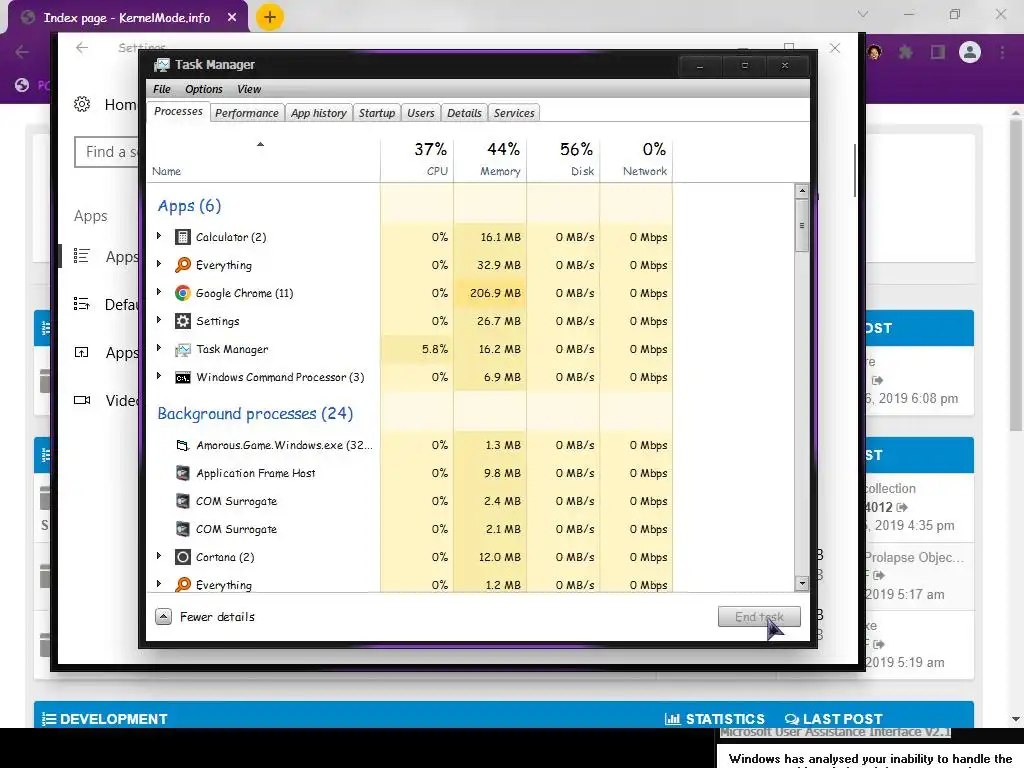The width and height of the screenshot is (1024, 768).
Task: Collapse view using Fewer details arrow button
Action: click(x=163, y=616)
